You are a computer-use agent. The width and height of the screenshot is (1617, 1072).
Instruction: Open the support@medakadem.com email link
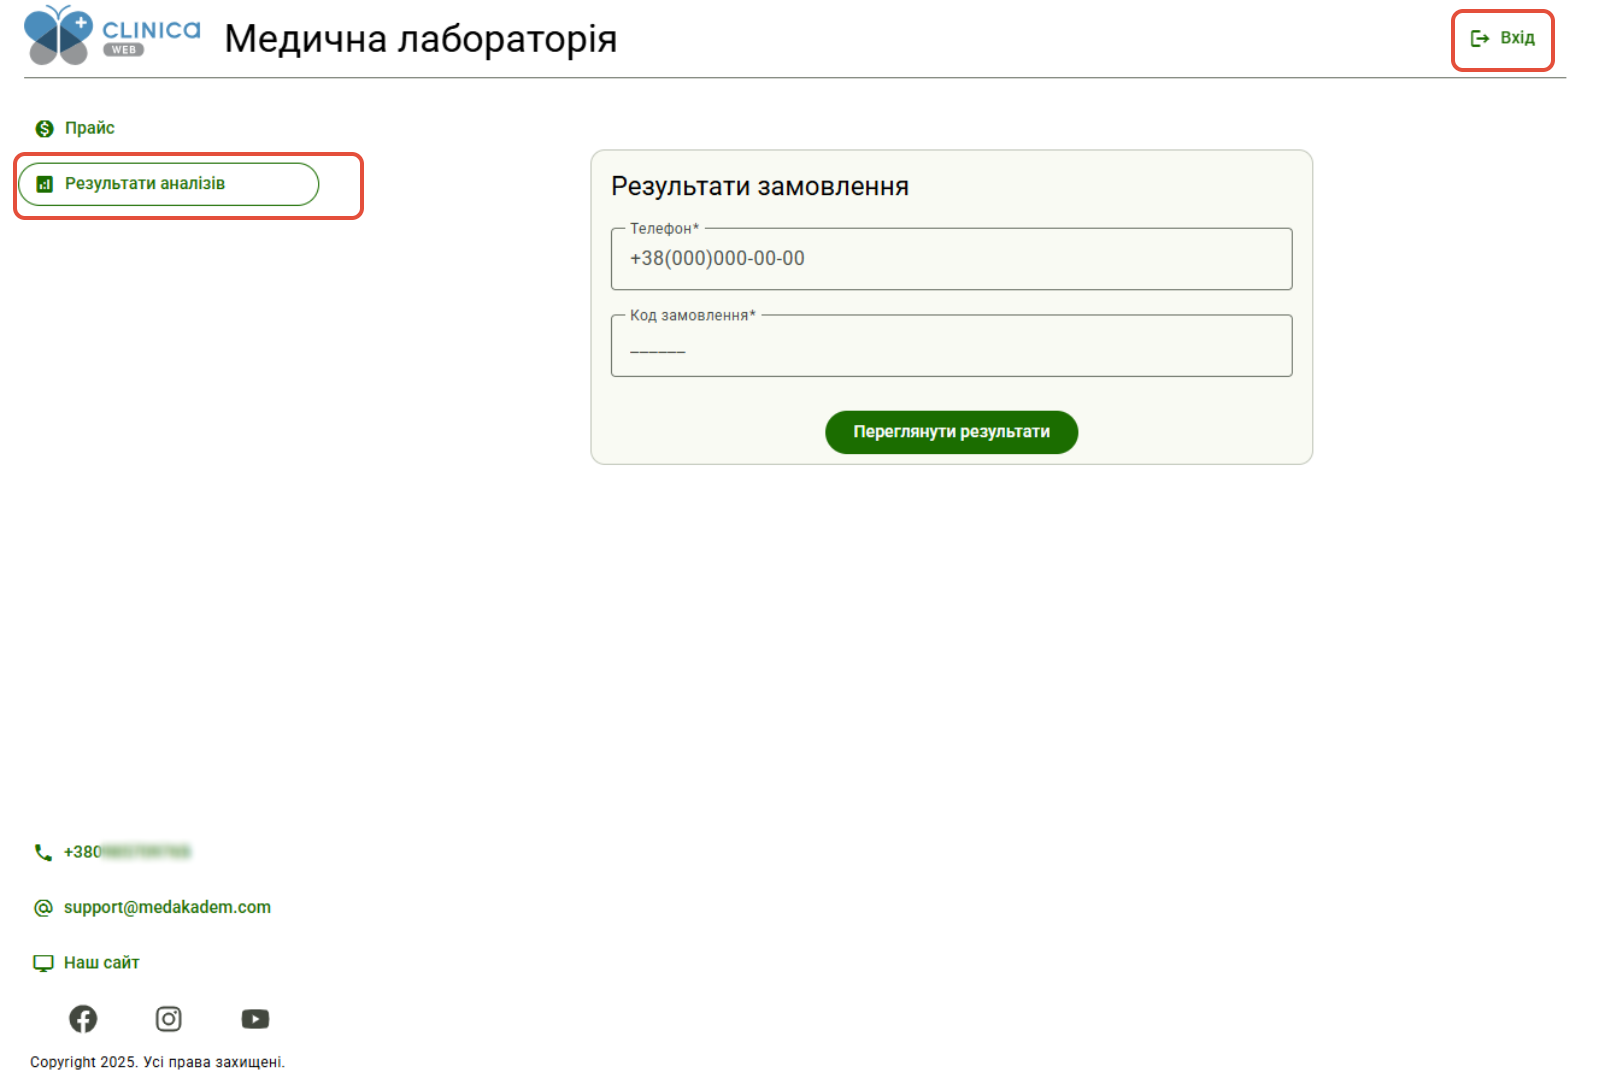[x=167, y=907]
